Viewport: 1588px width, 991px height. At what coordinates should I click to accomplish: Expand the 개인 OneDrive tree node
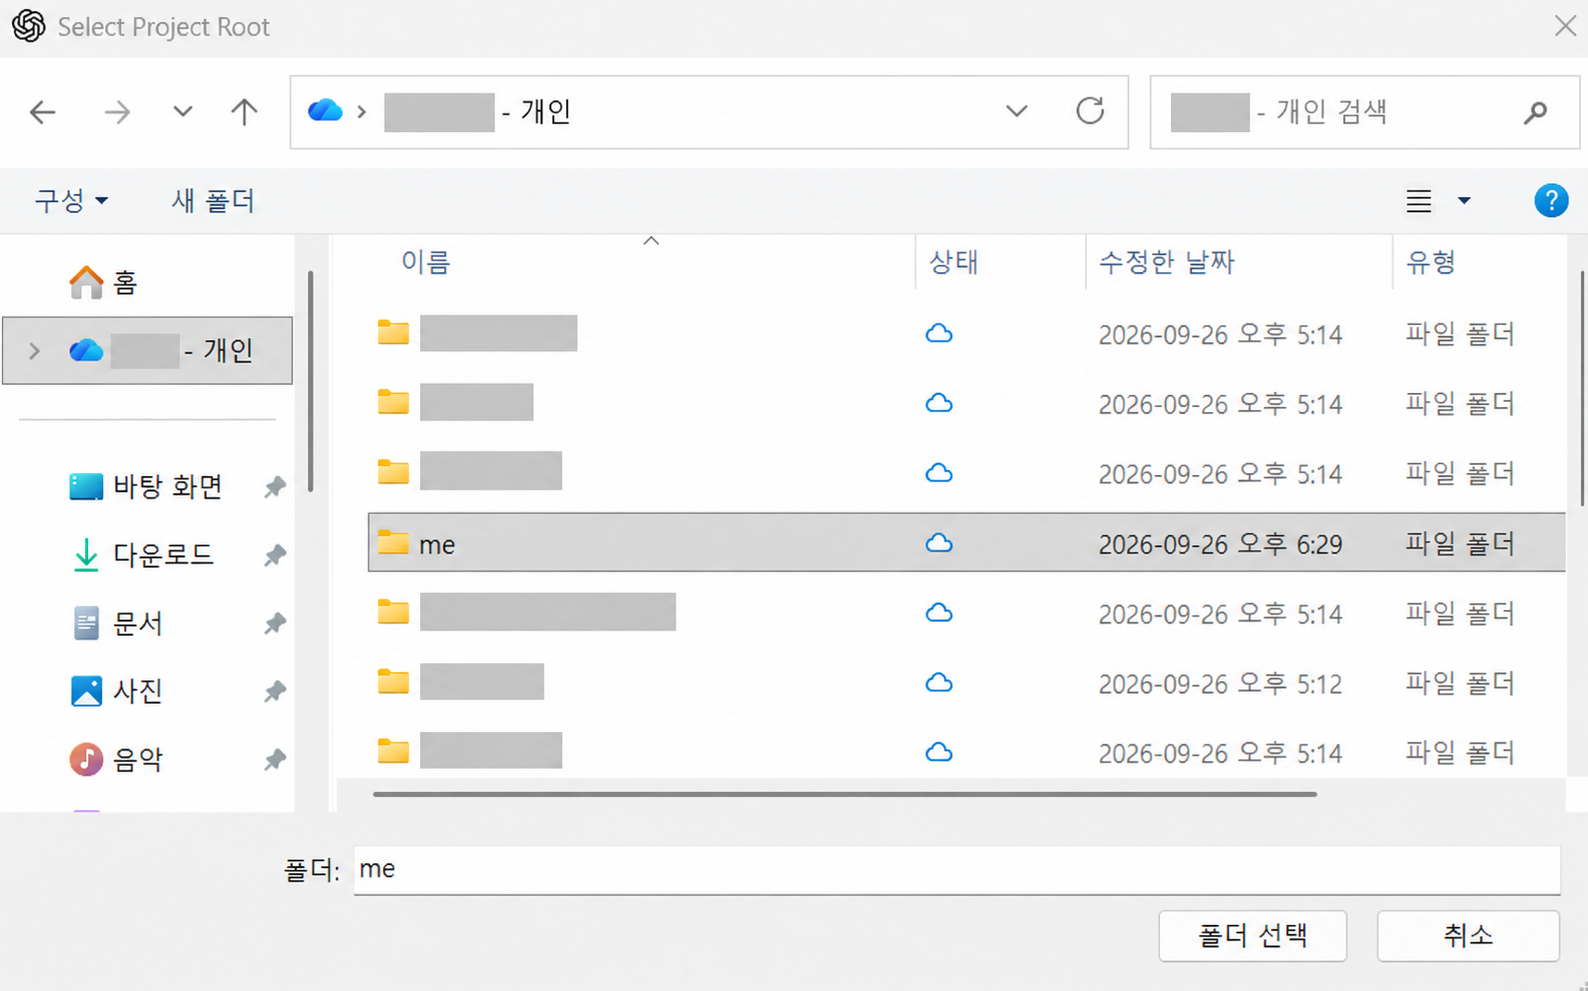point(35,351)
